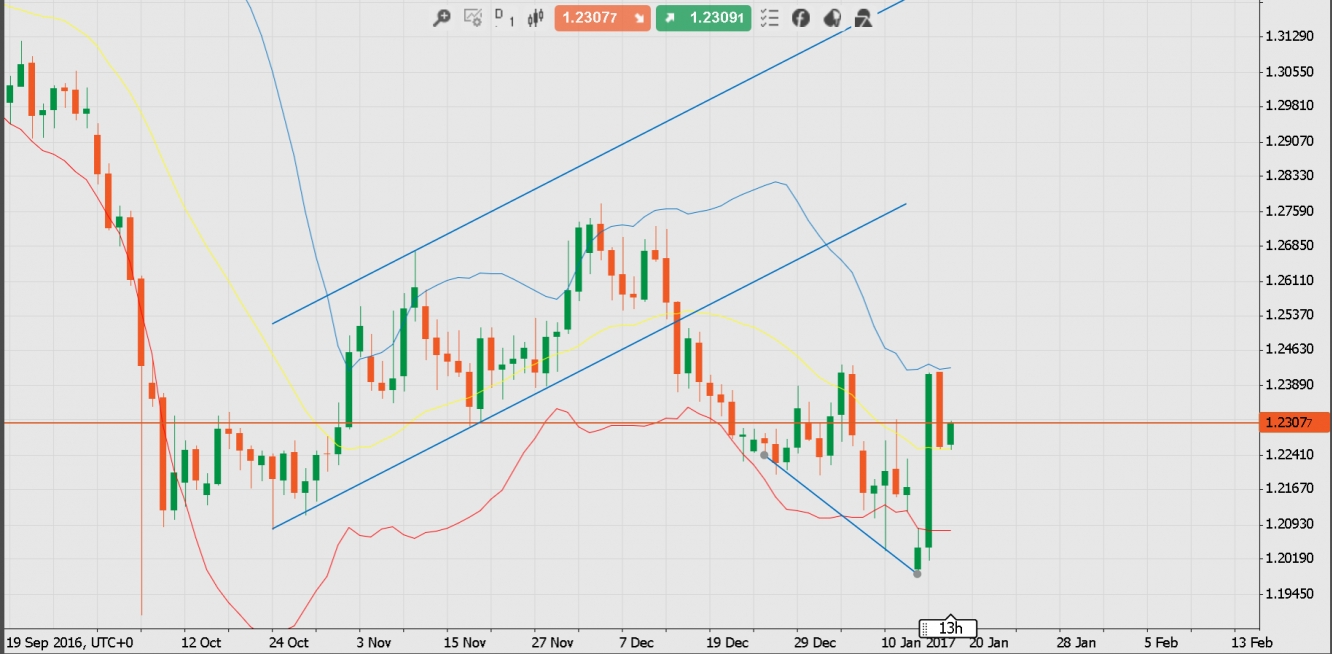The image size is (1332, 654).
Task: Click the orange sell button 1.23077
Action: click(603, 18)
